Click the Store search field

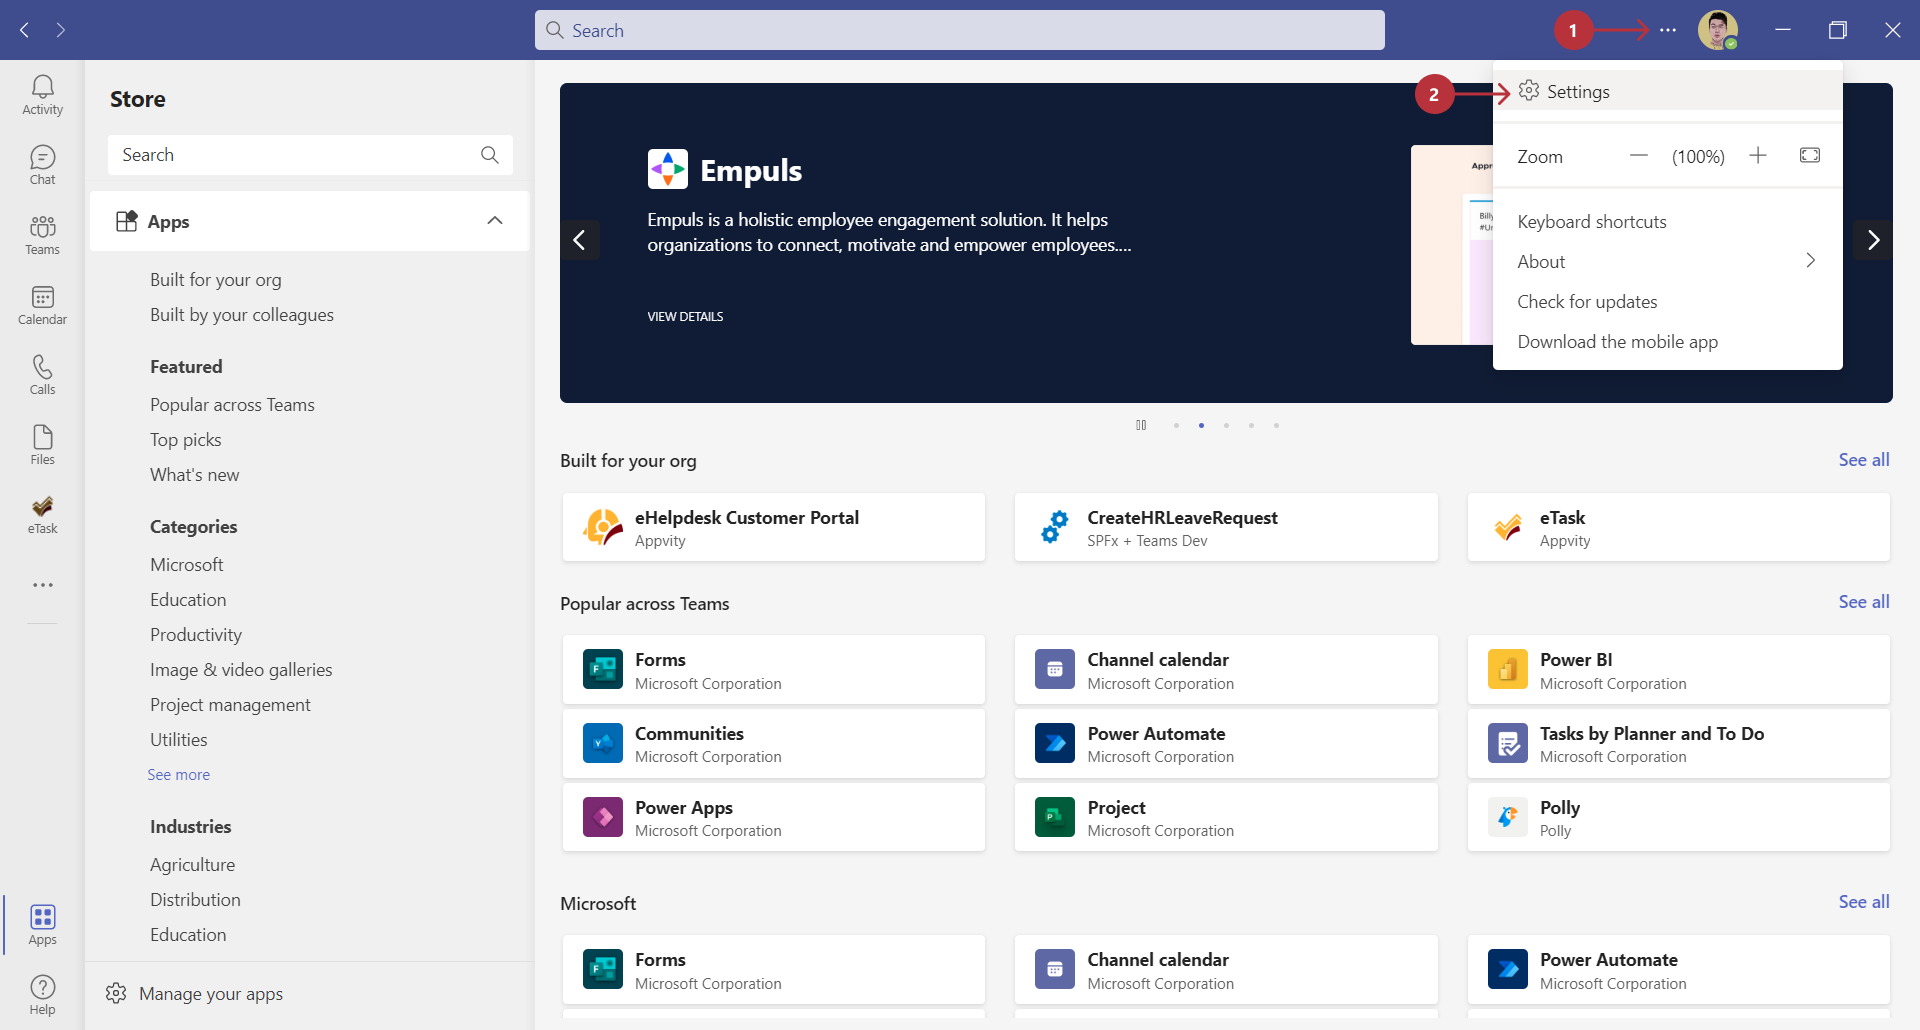[x=295, y=155]
